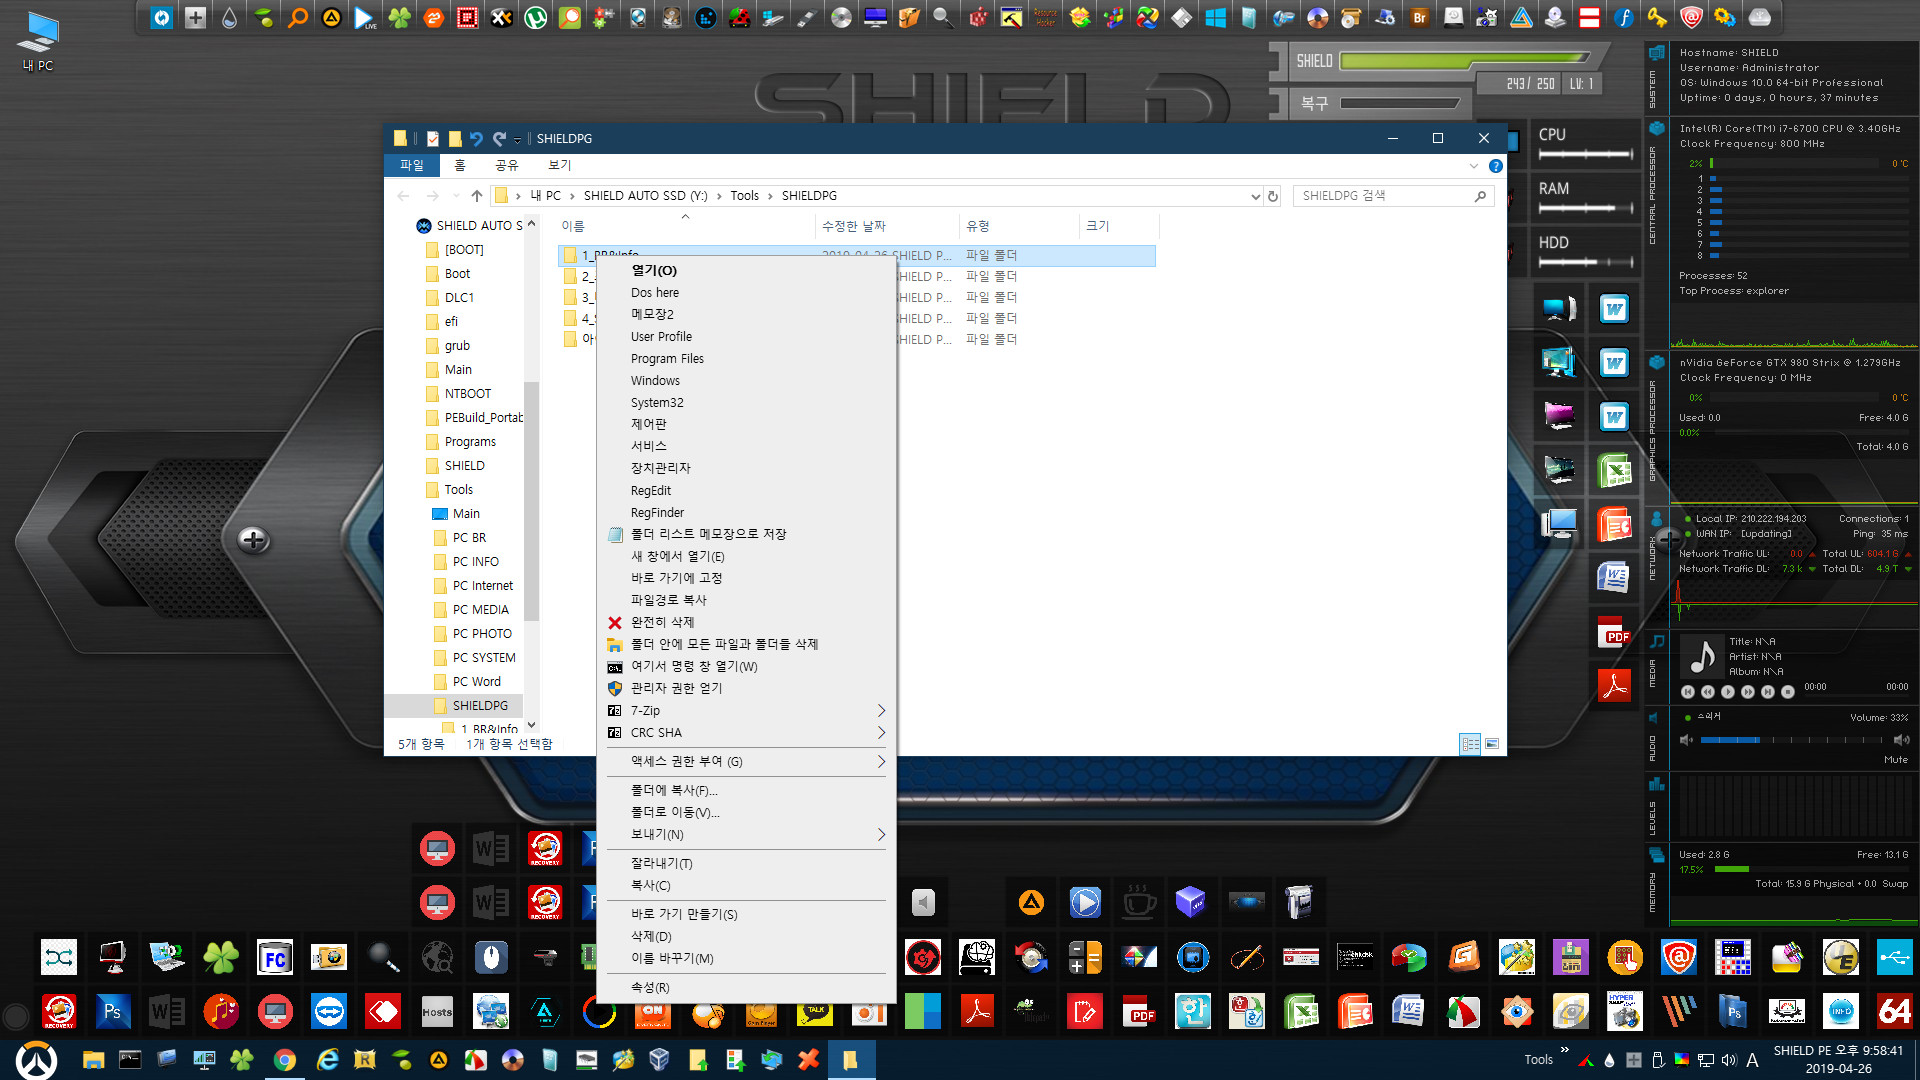Launch Adobe Acrobat from the right panel
Screen dimensions: 1920x1080
(x=1614, y=686)
